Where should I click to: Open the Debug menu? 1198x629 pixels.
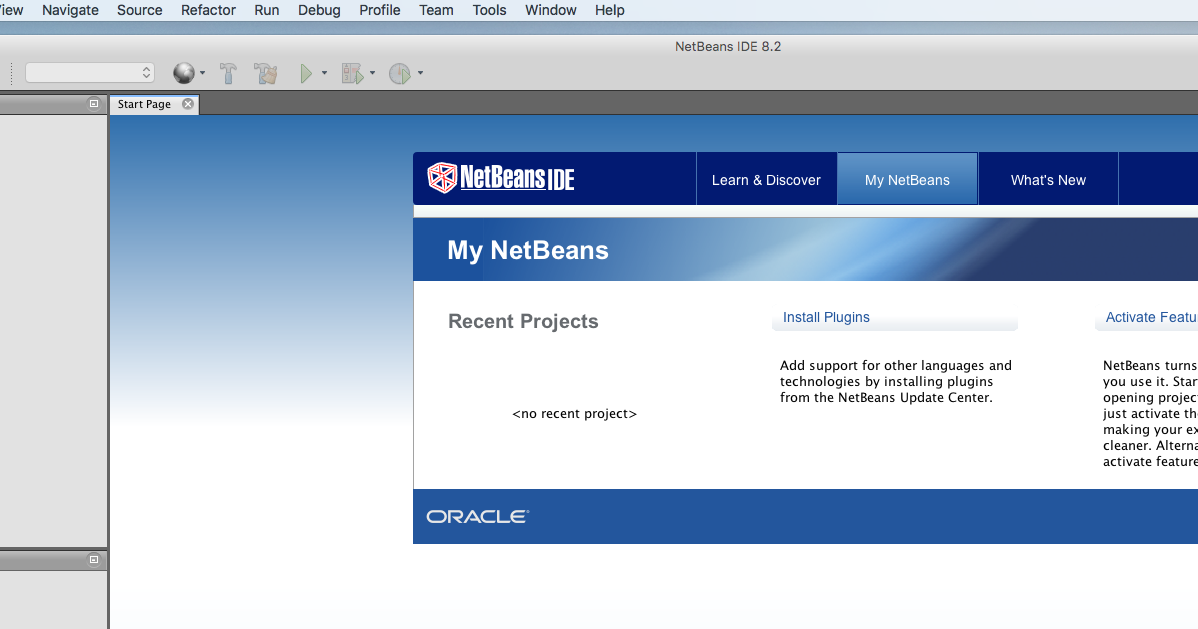point(319,10)
